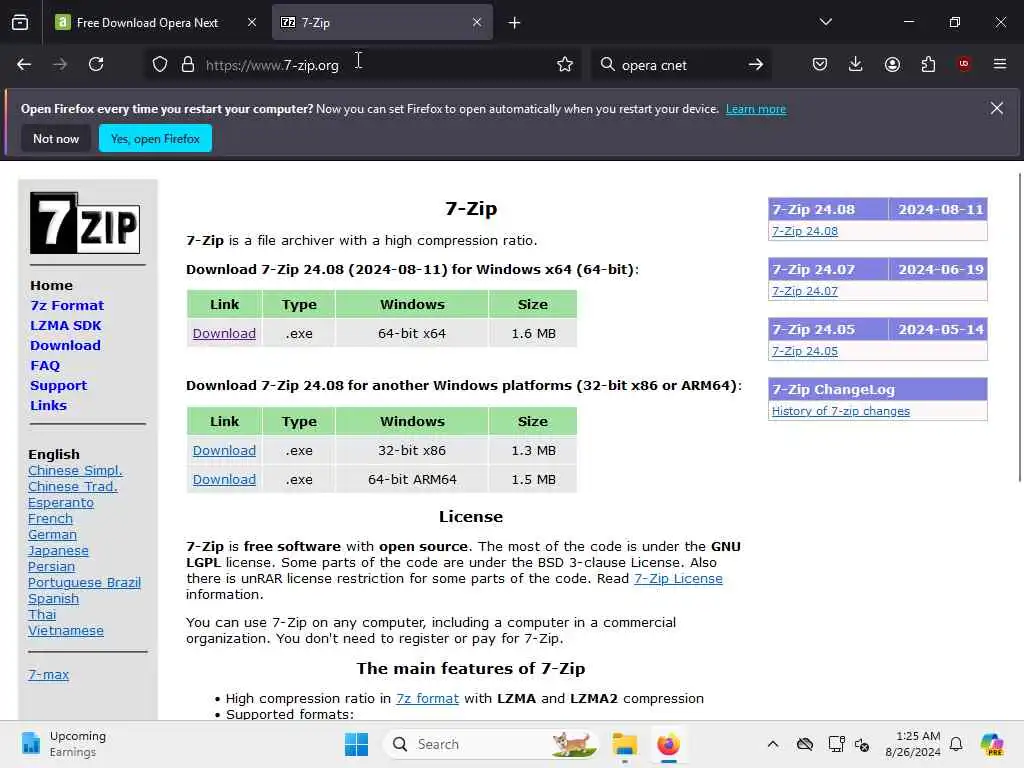This screenshot has width=1024, height=768.
Task: Open File Explorer from the taskbar
Action: [624, 744]
